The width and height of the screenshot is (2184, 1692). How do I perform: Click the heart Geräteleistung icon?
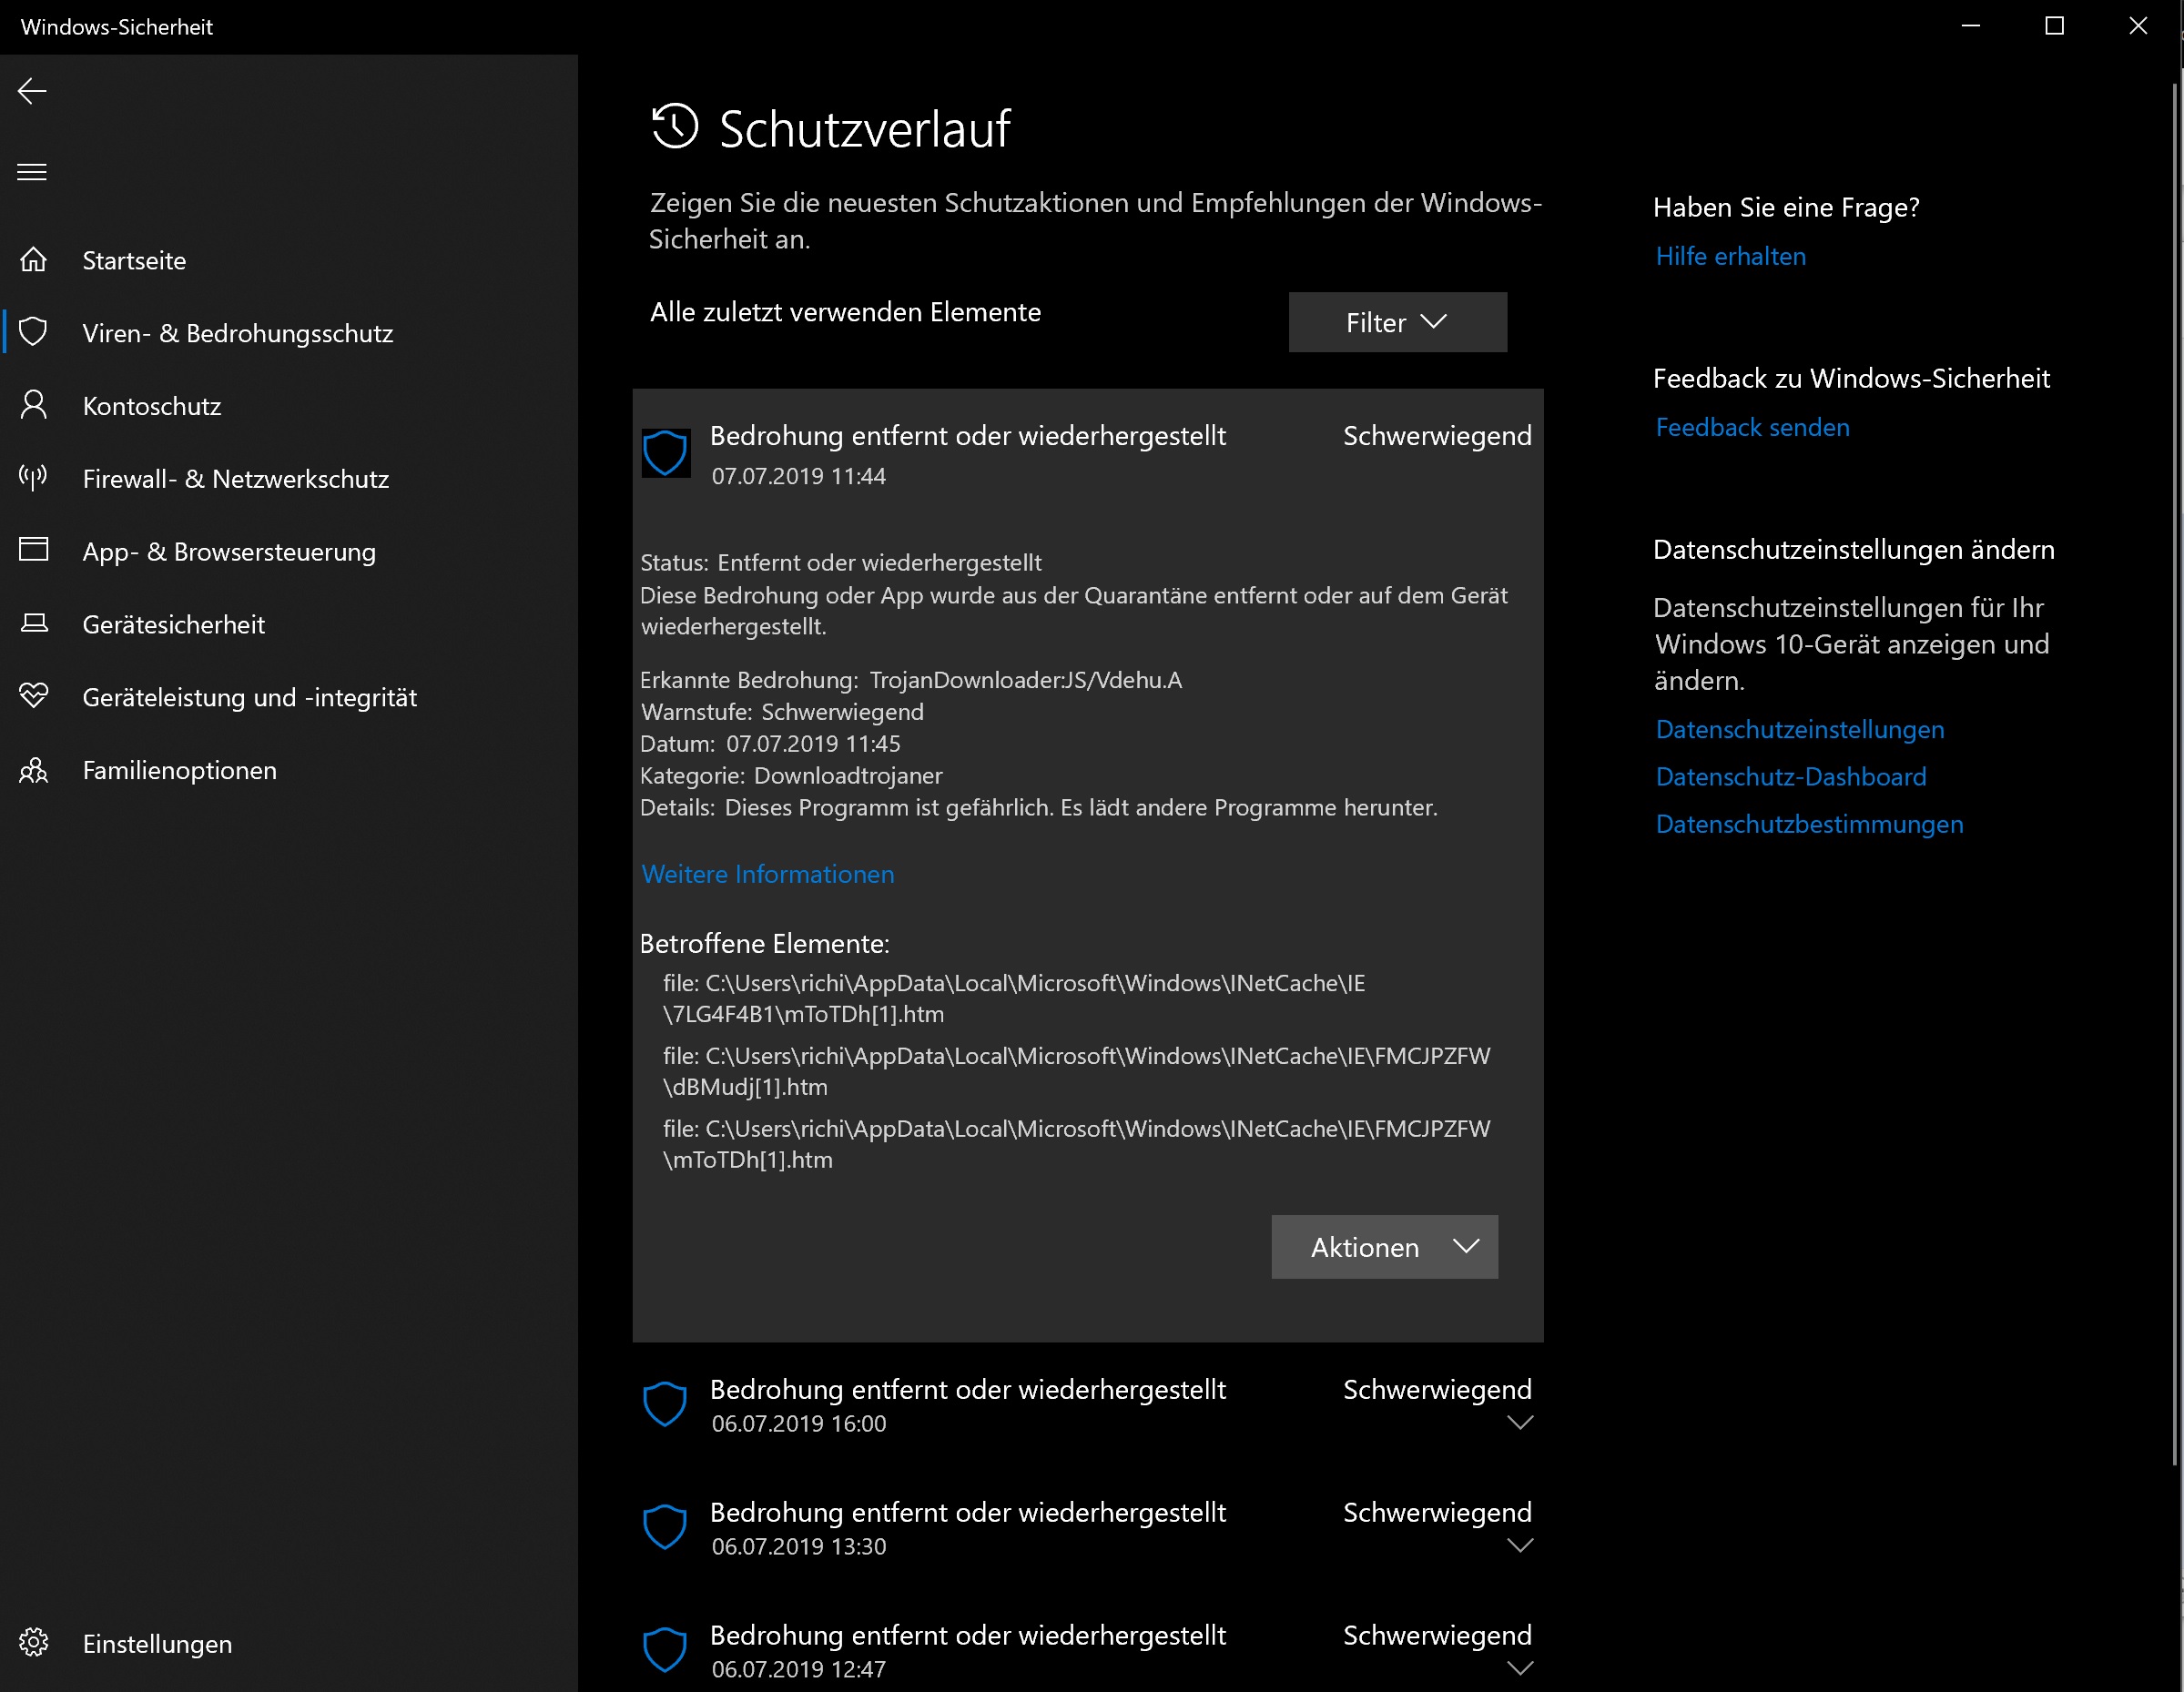pyautogui.click(x=33, y=696)
